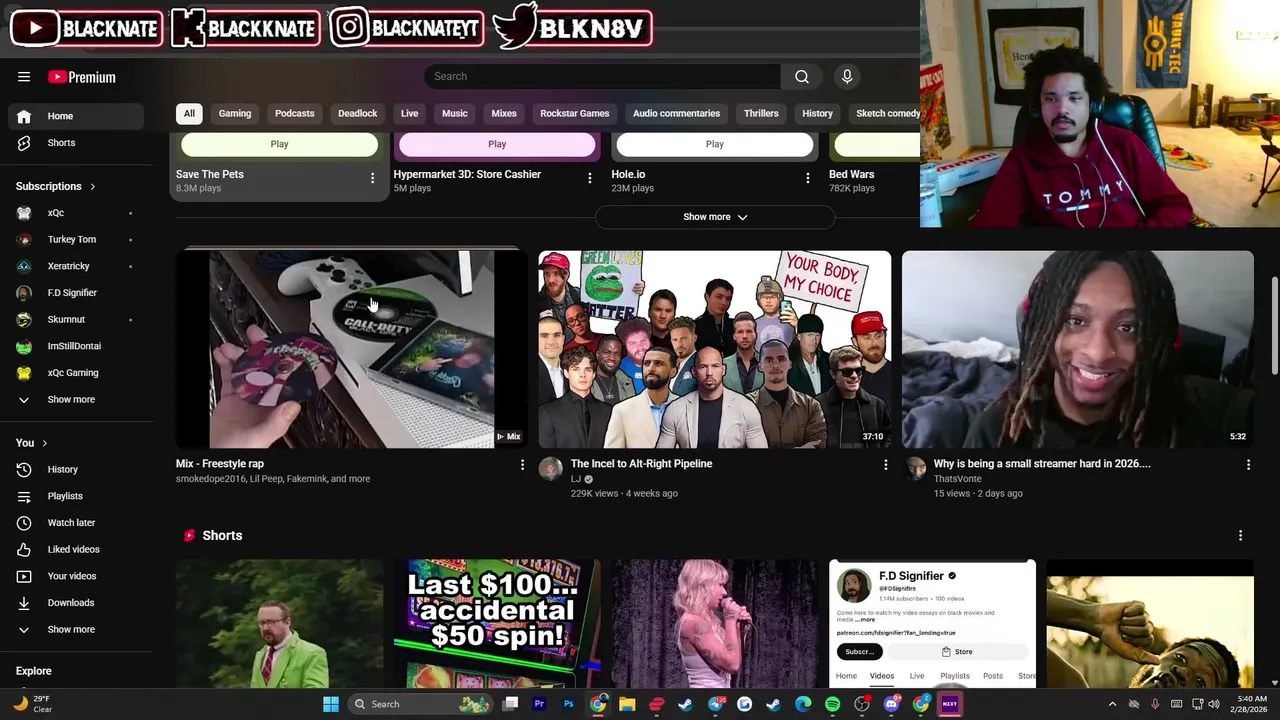Open options menu for Hypermarket 3D: Store Cashier
Viewport: 1280px width, 720px height.
tap(590, 178)
